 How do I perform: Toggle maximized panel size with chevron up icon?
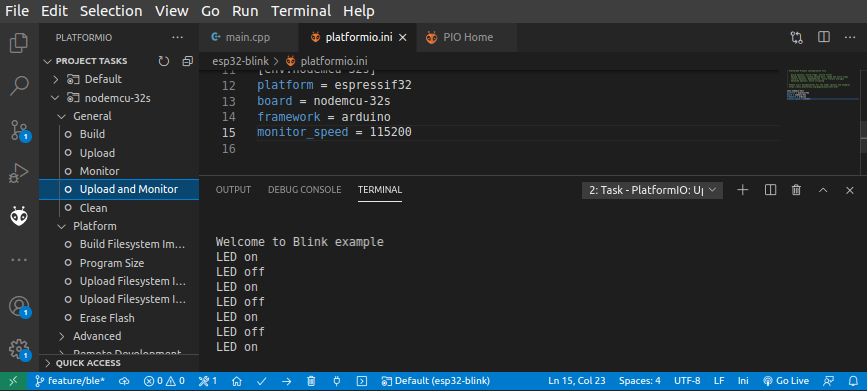coord(823,190)
